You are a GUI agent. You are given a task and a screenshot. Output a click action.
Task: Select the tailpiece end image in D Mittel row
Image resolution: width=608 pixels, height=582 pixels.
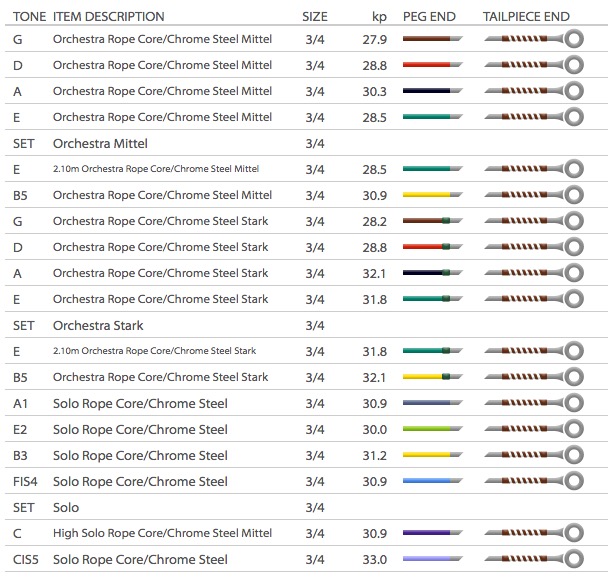click(534, 65)
